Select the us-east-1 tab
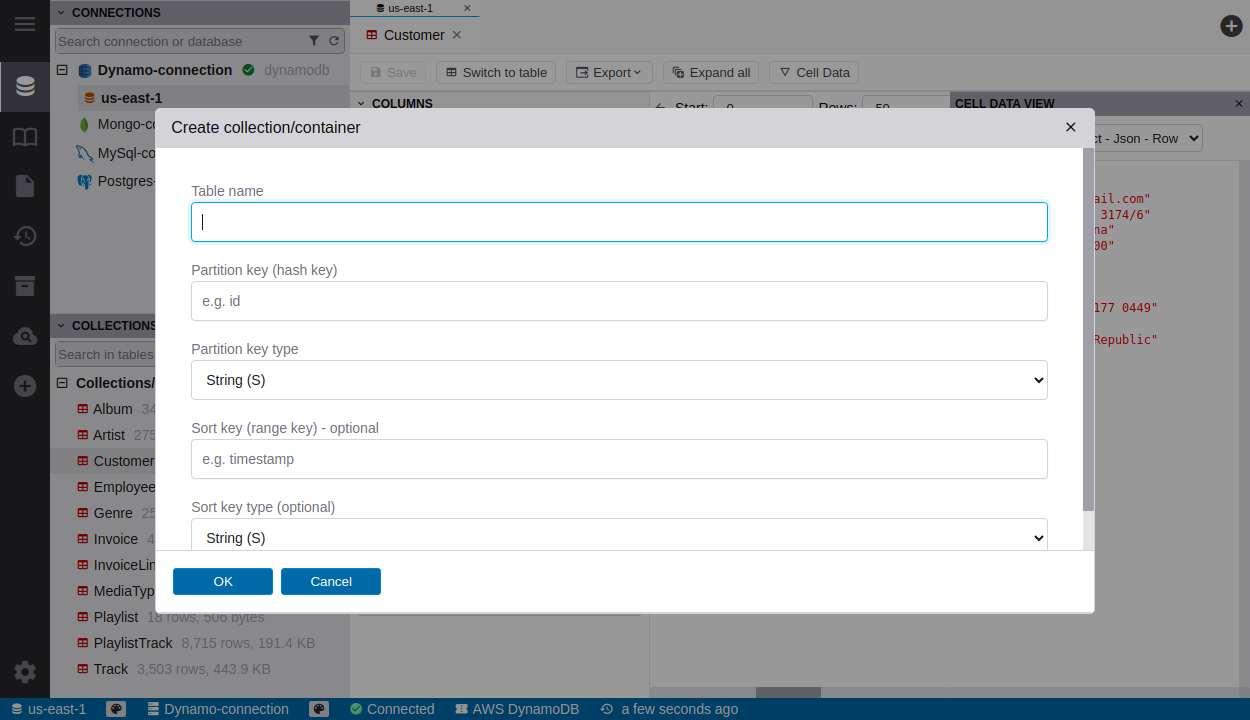 click(410, 8)
